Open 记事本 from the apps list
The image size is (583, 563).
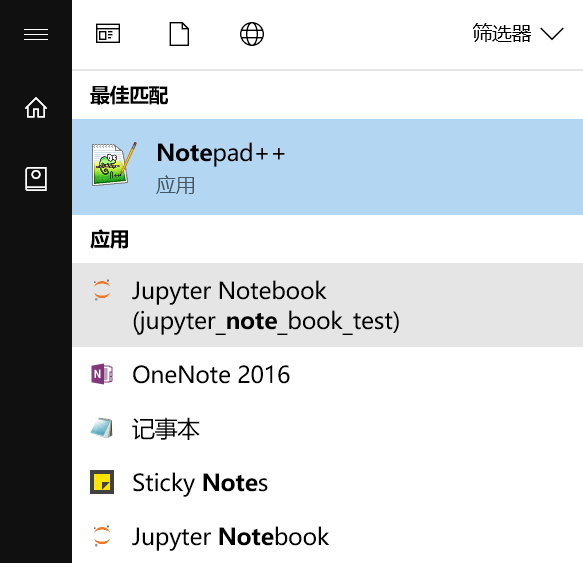click(x=328, y=428)
